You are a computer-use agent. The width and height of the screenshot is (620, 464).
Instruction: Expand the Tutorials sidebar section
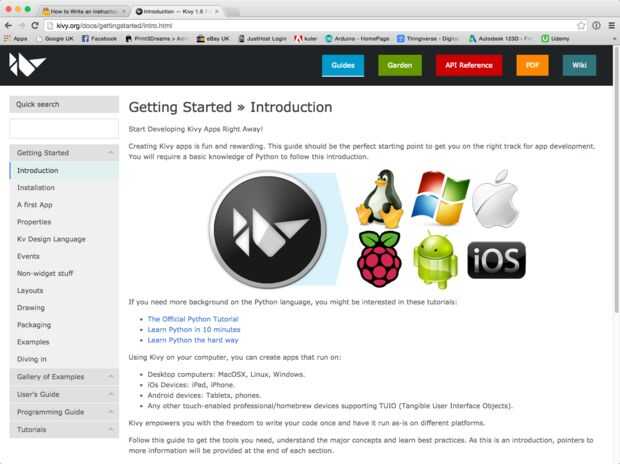coord(64,429)
